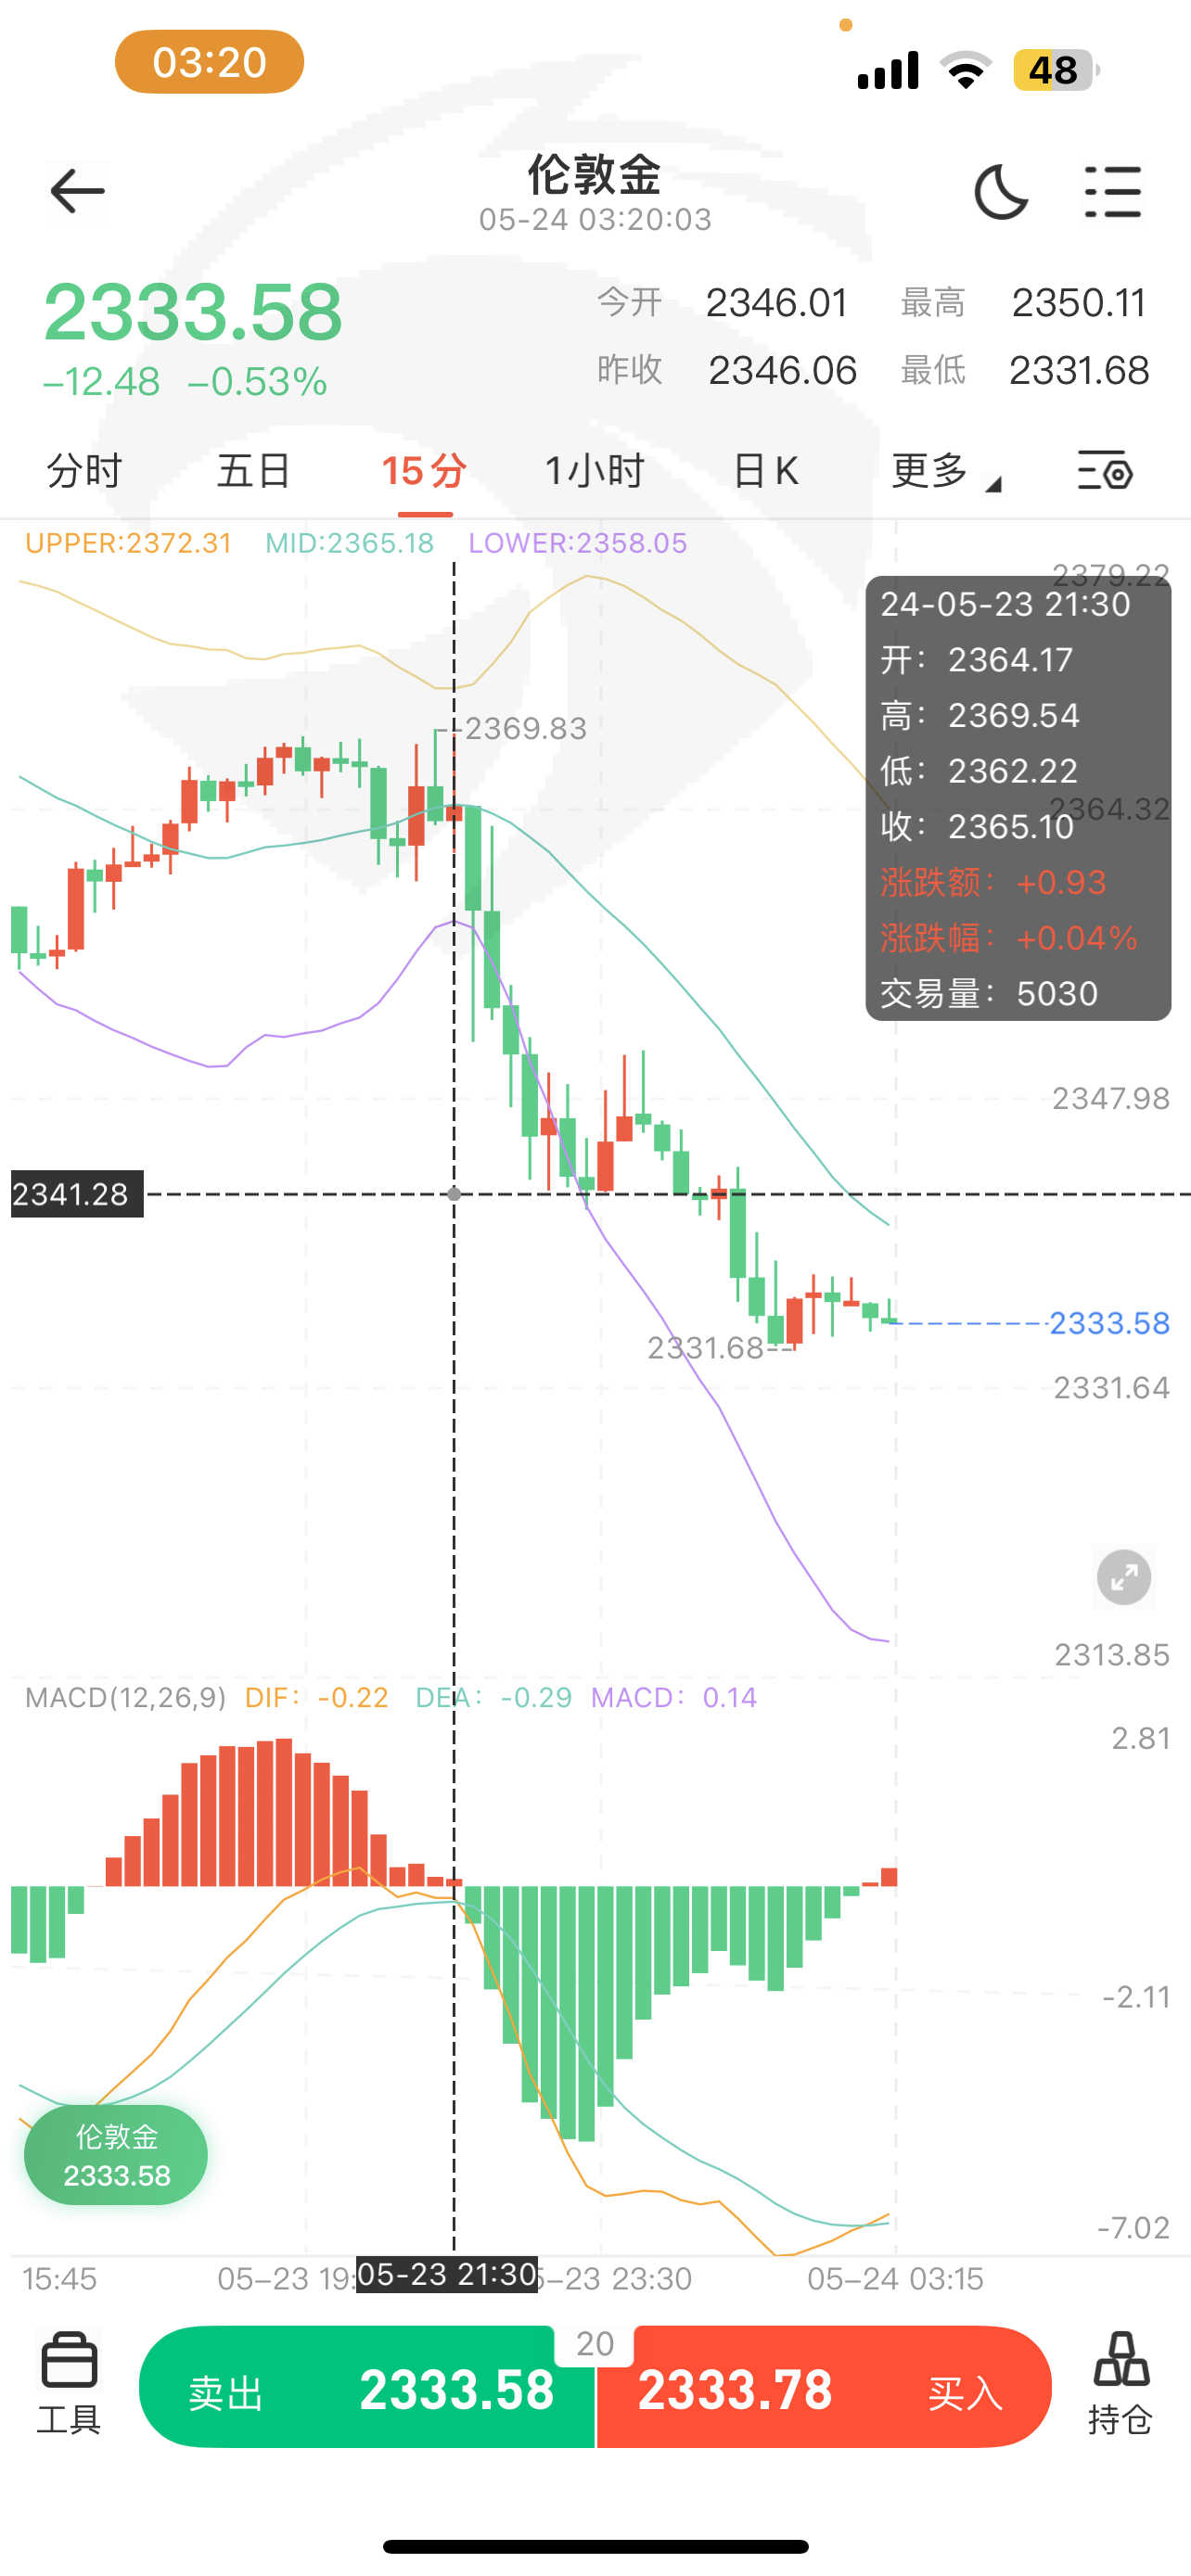This screenshot has width=1191, height=2576.
Task: Select the 日K chart tab
Action: (765, 470)
